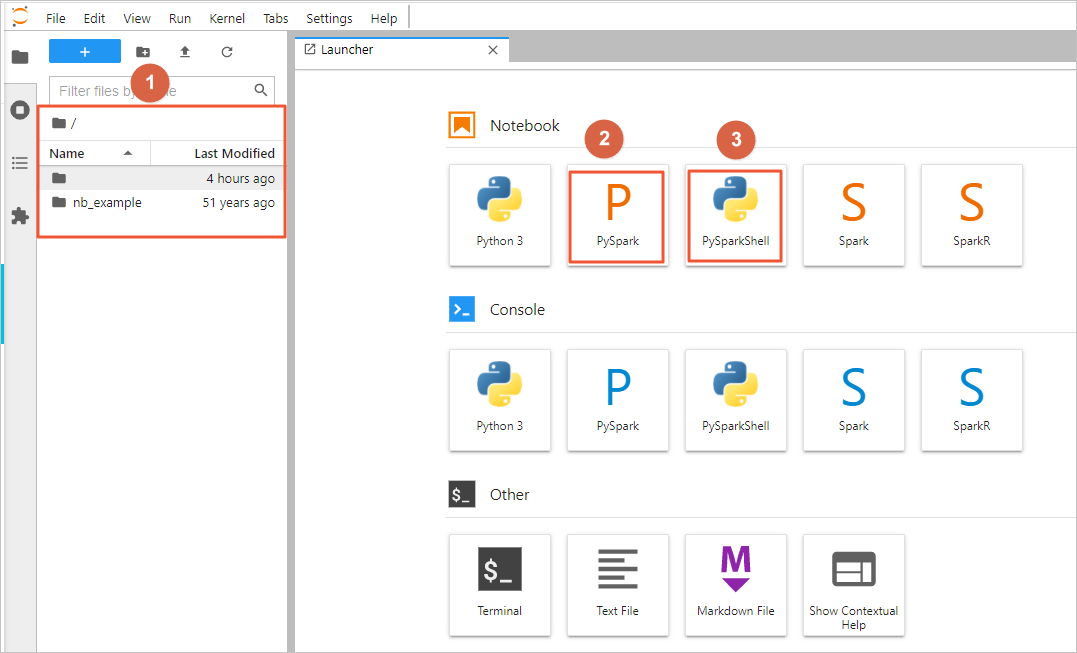
Task: Create a new folder with the toolbar icon
Action: [143, 51]
